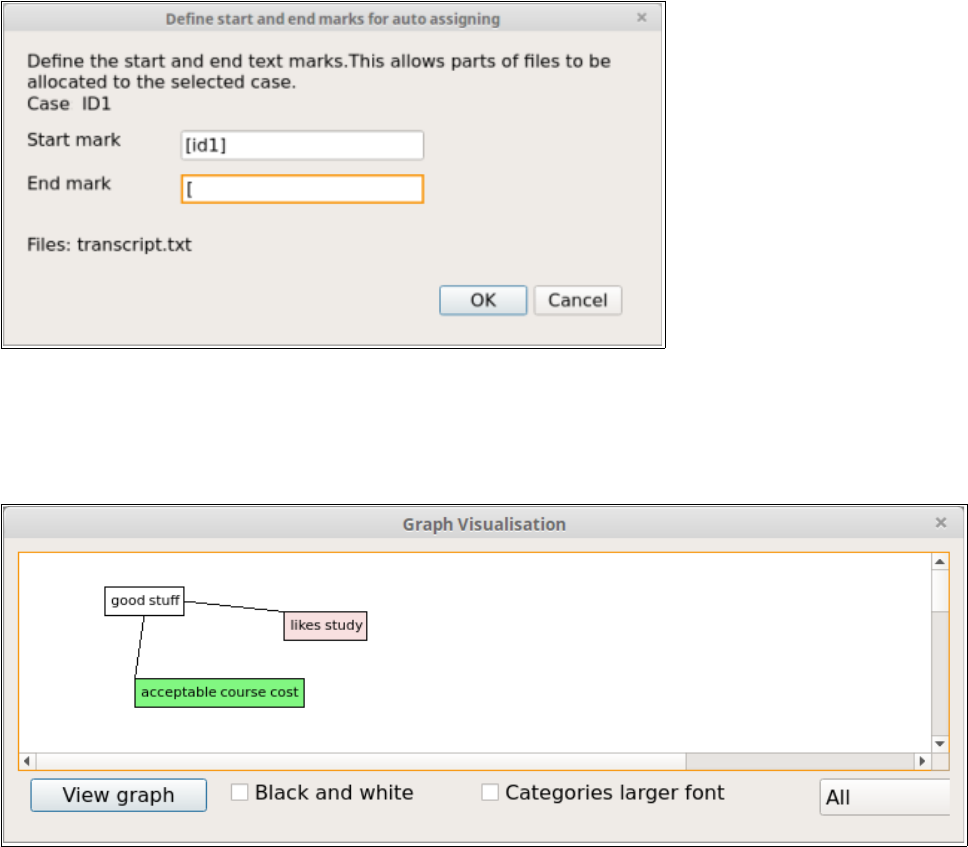
Task: Click the horizontal scrollbar left arrow
Action: (27, 761)
